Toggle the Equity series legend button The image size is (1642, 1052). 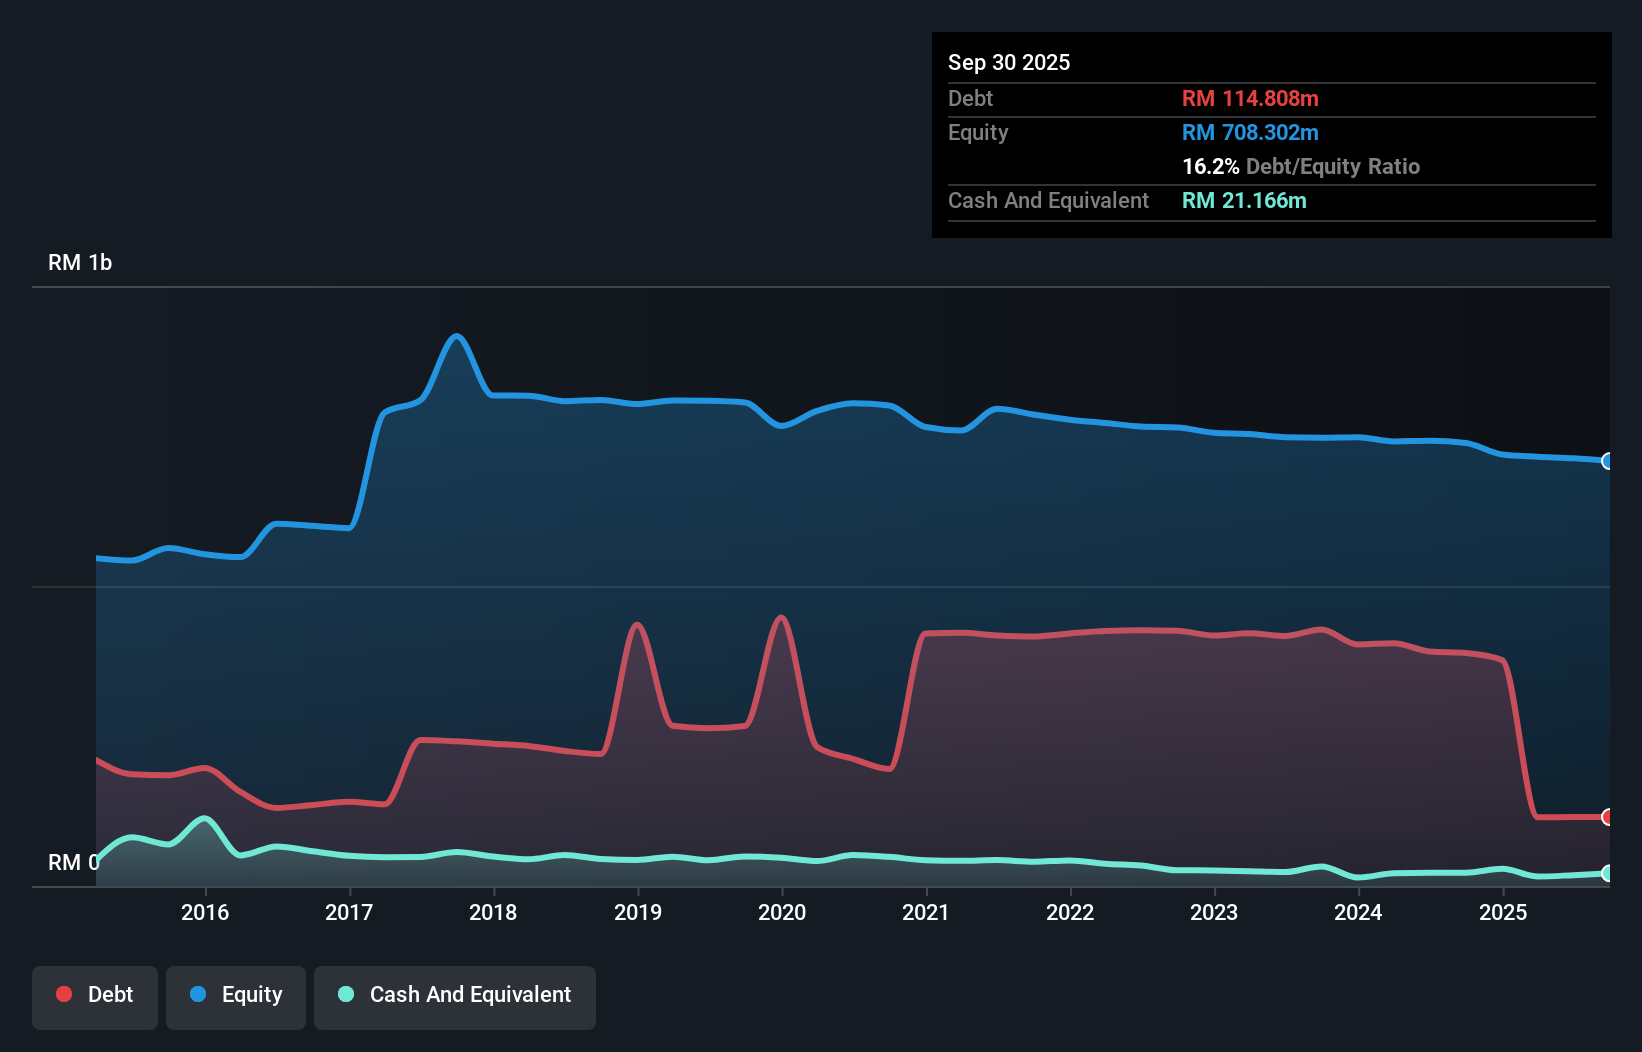pyautogui.click(x=236, y=997)
